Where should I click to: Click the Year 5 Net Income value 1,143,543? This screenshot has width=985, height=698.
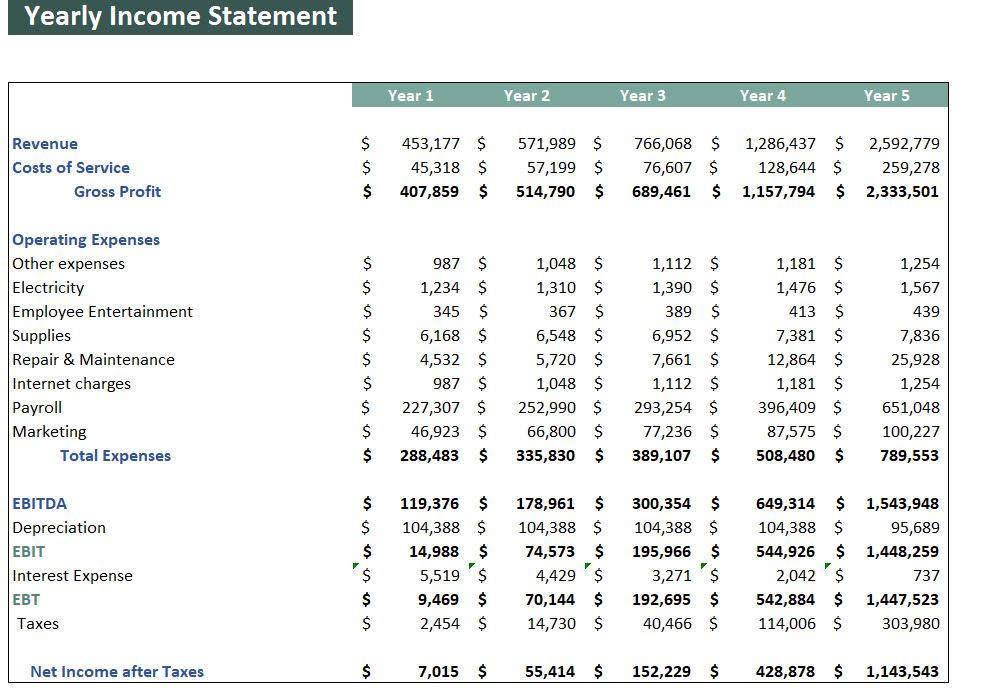click(905, 670)
